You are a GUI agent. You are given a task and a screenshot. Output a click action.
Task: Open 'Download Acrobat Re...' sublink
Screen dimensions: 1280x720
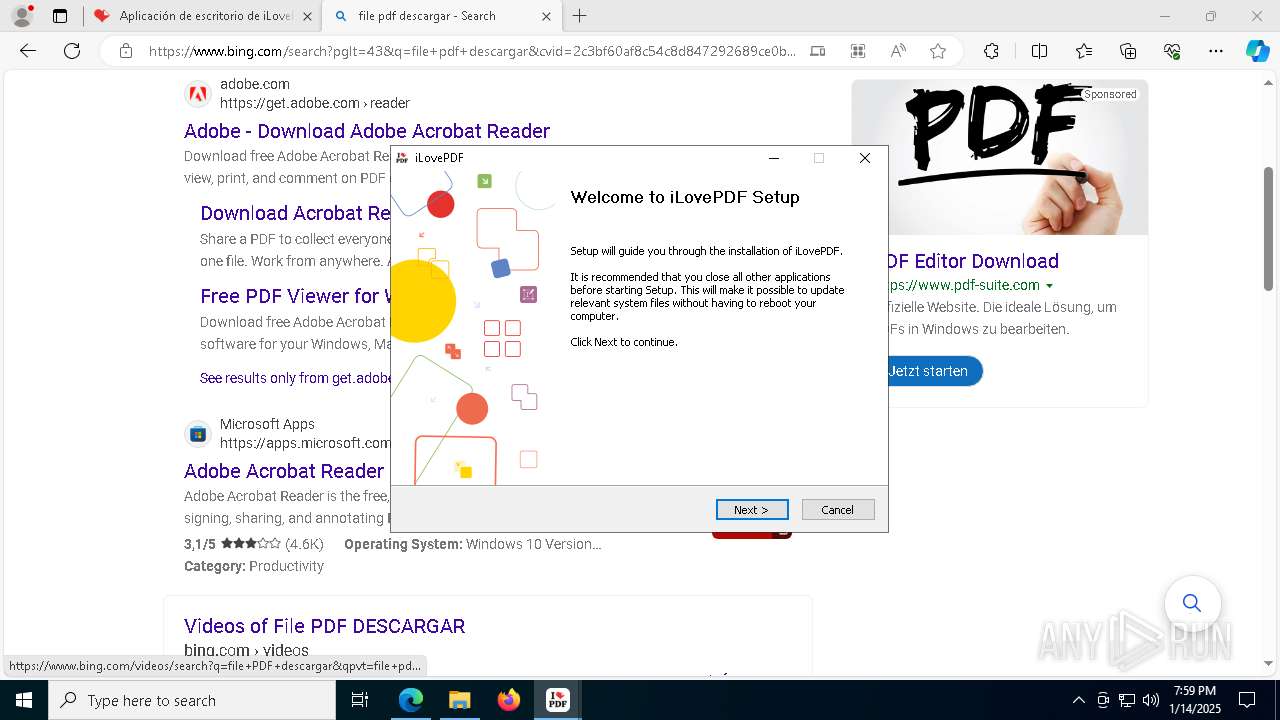295,213
